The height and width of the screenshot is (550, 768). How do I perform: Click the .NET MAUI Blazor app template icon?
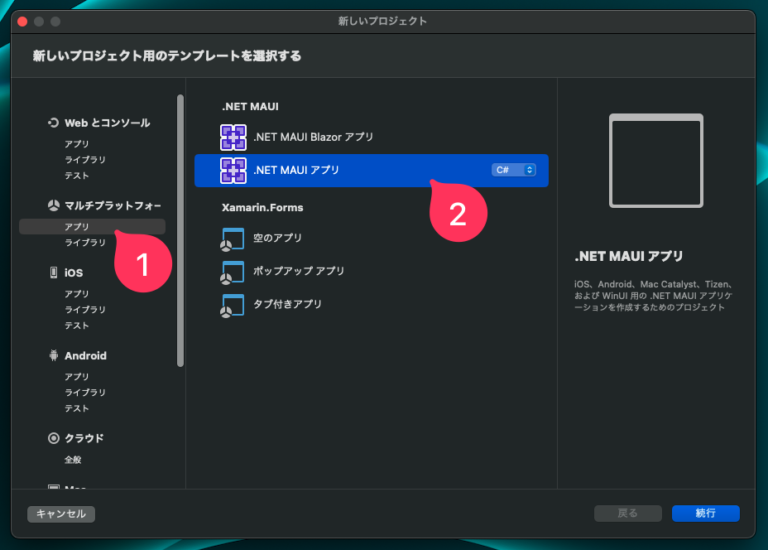pyautogui.click(x=233, y=137)
